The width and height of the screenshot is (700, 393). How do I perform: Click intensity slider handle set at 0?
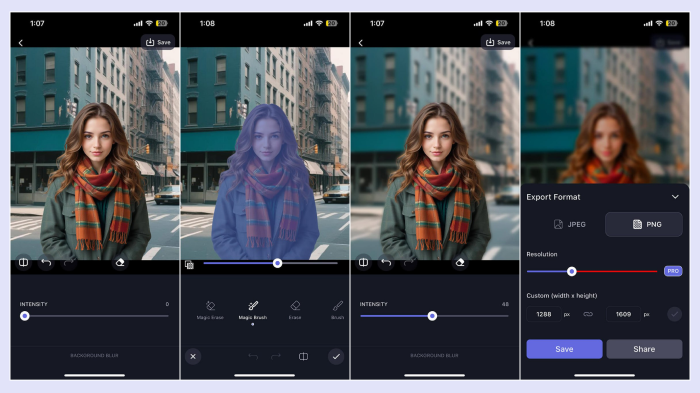25,316
